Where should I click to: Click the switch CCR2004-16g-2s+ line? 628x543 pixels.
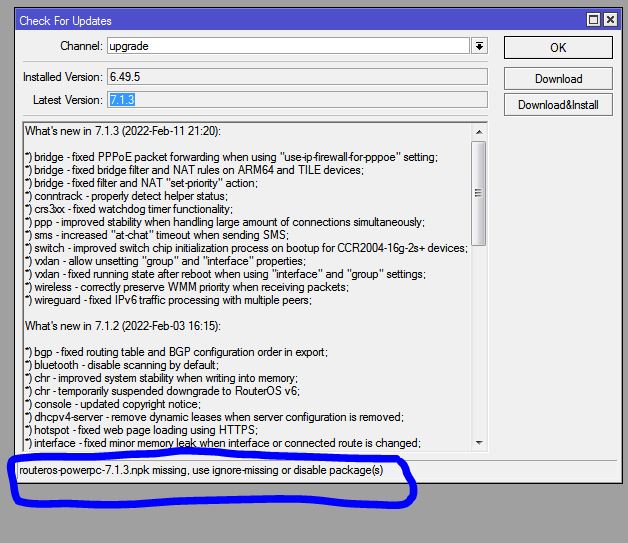246,248
